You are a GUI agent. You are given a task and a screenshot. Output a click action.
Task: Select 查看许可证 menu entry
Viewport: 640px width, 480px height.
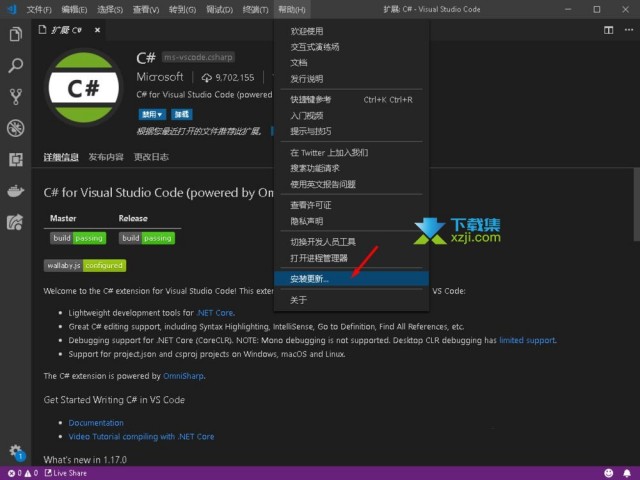[351, 205]
